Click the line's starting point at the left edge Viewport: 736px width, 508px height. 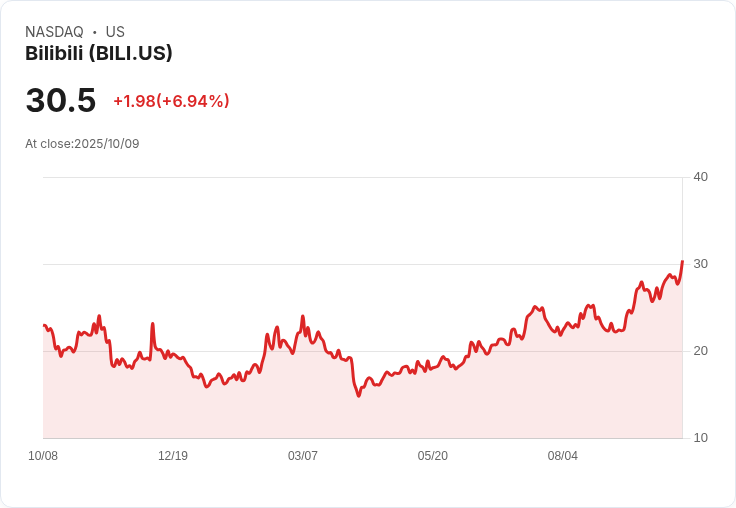point(44,325)
